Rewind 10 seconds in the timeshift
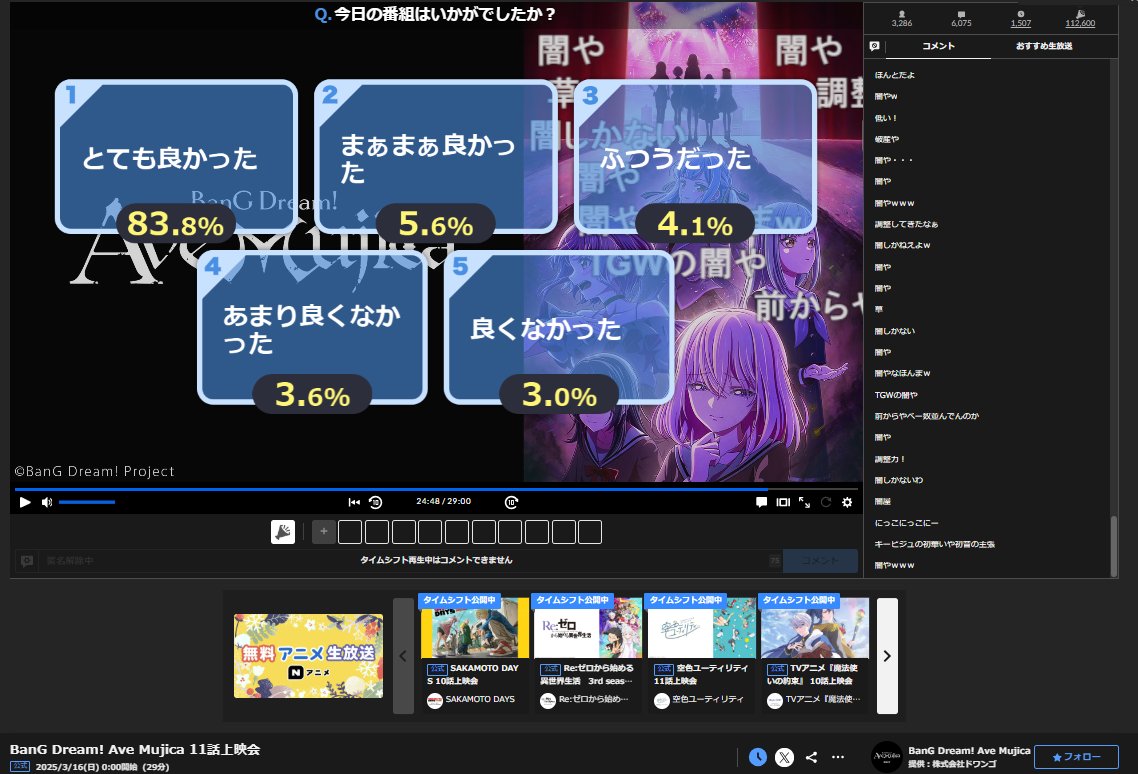The height and width of the screenshot is (774, 1138). pos(375,502)
